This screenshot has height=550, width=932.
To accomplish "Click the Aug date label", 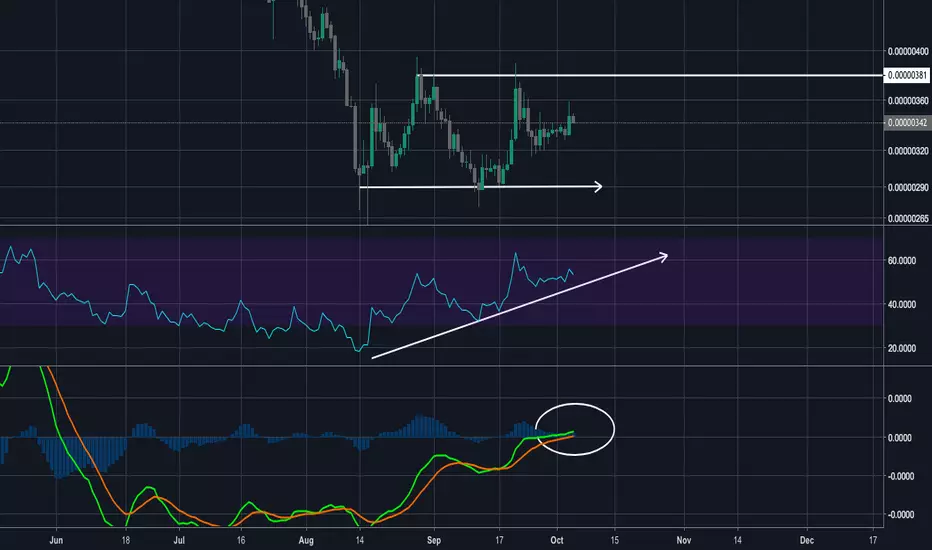I will pyautogui.click(x=306, y=540).
